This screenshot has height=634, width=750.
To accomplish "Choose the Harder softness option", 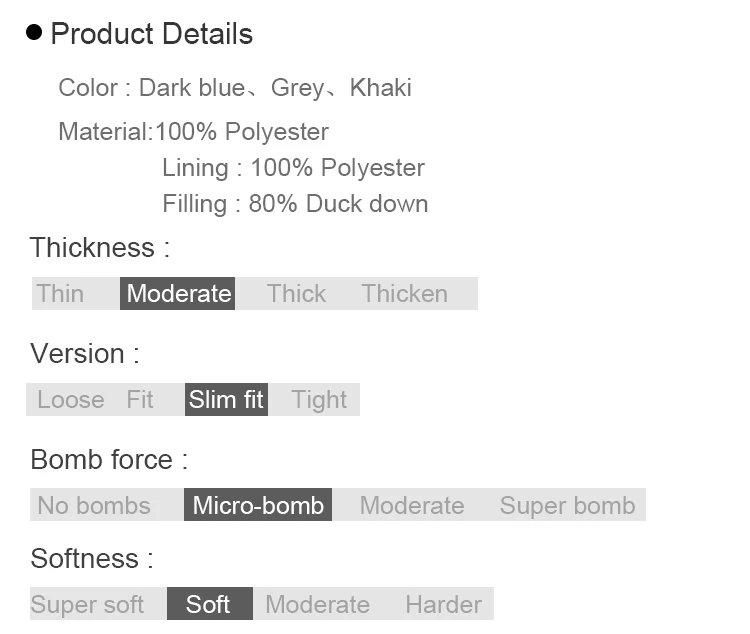I will point(443,604).
